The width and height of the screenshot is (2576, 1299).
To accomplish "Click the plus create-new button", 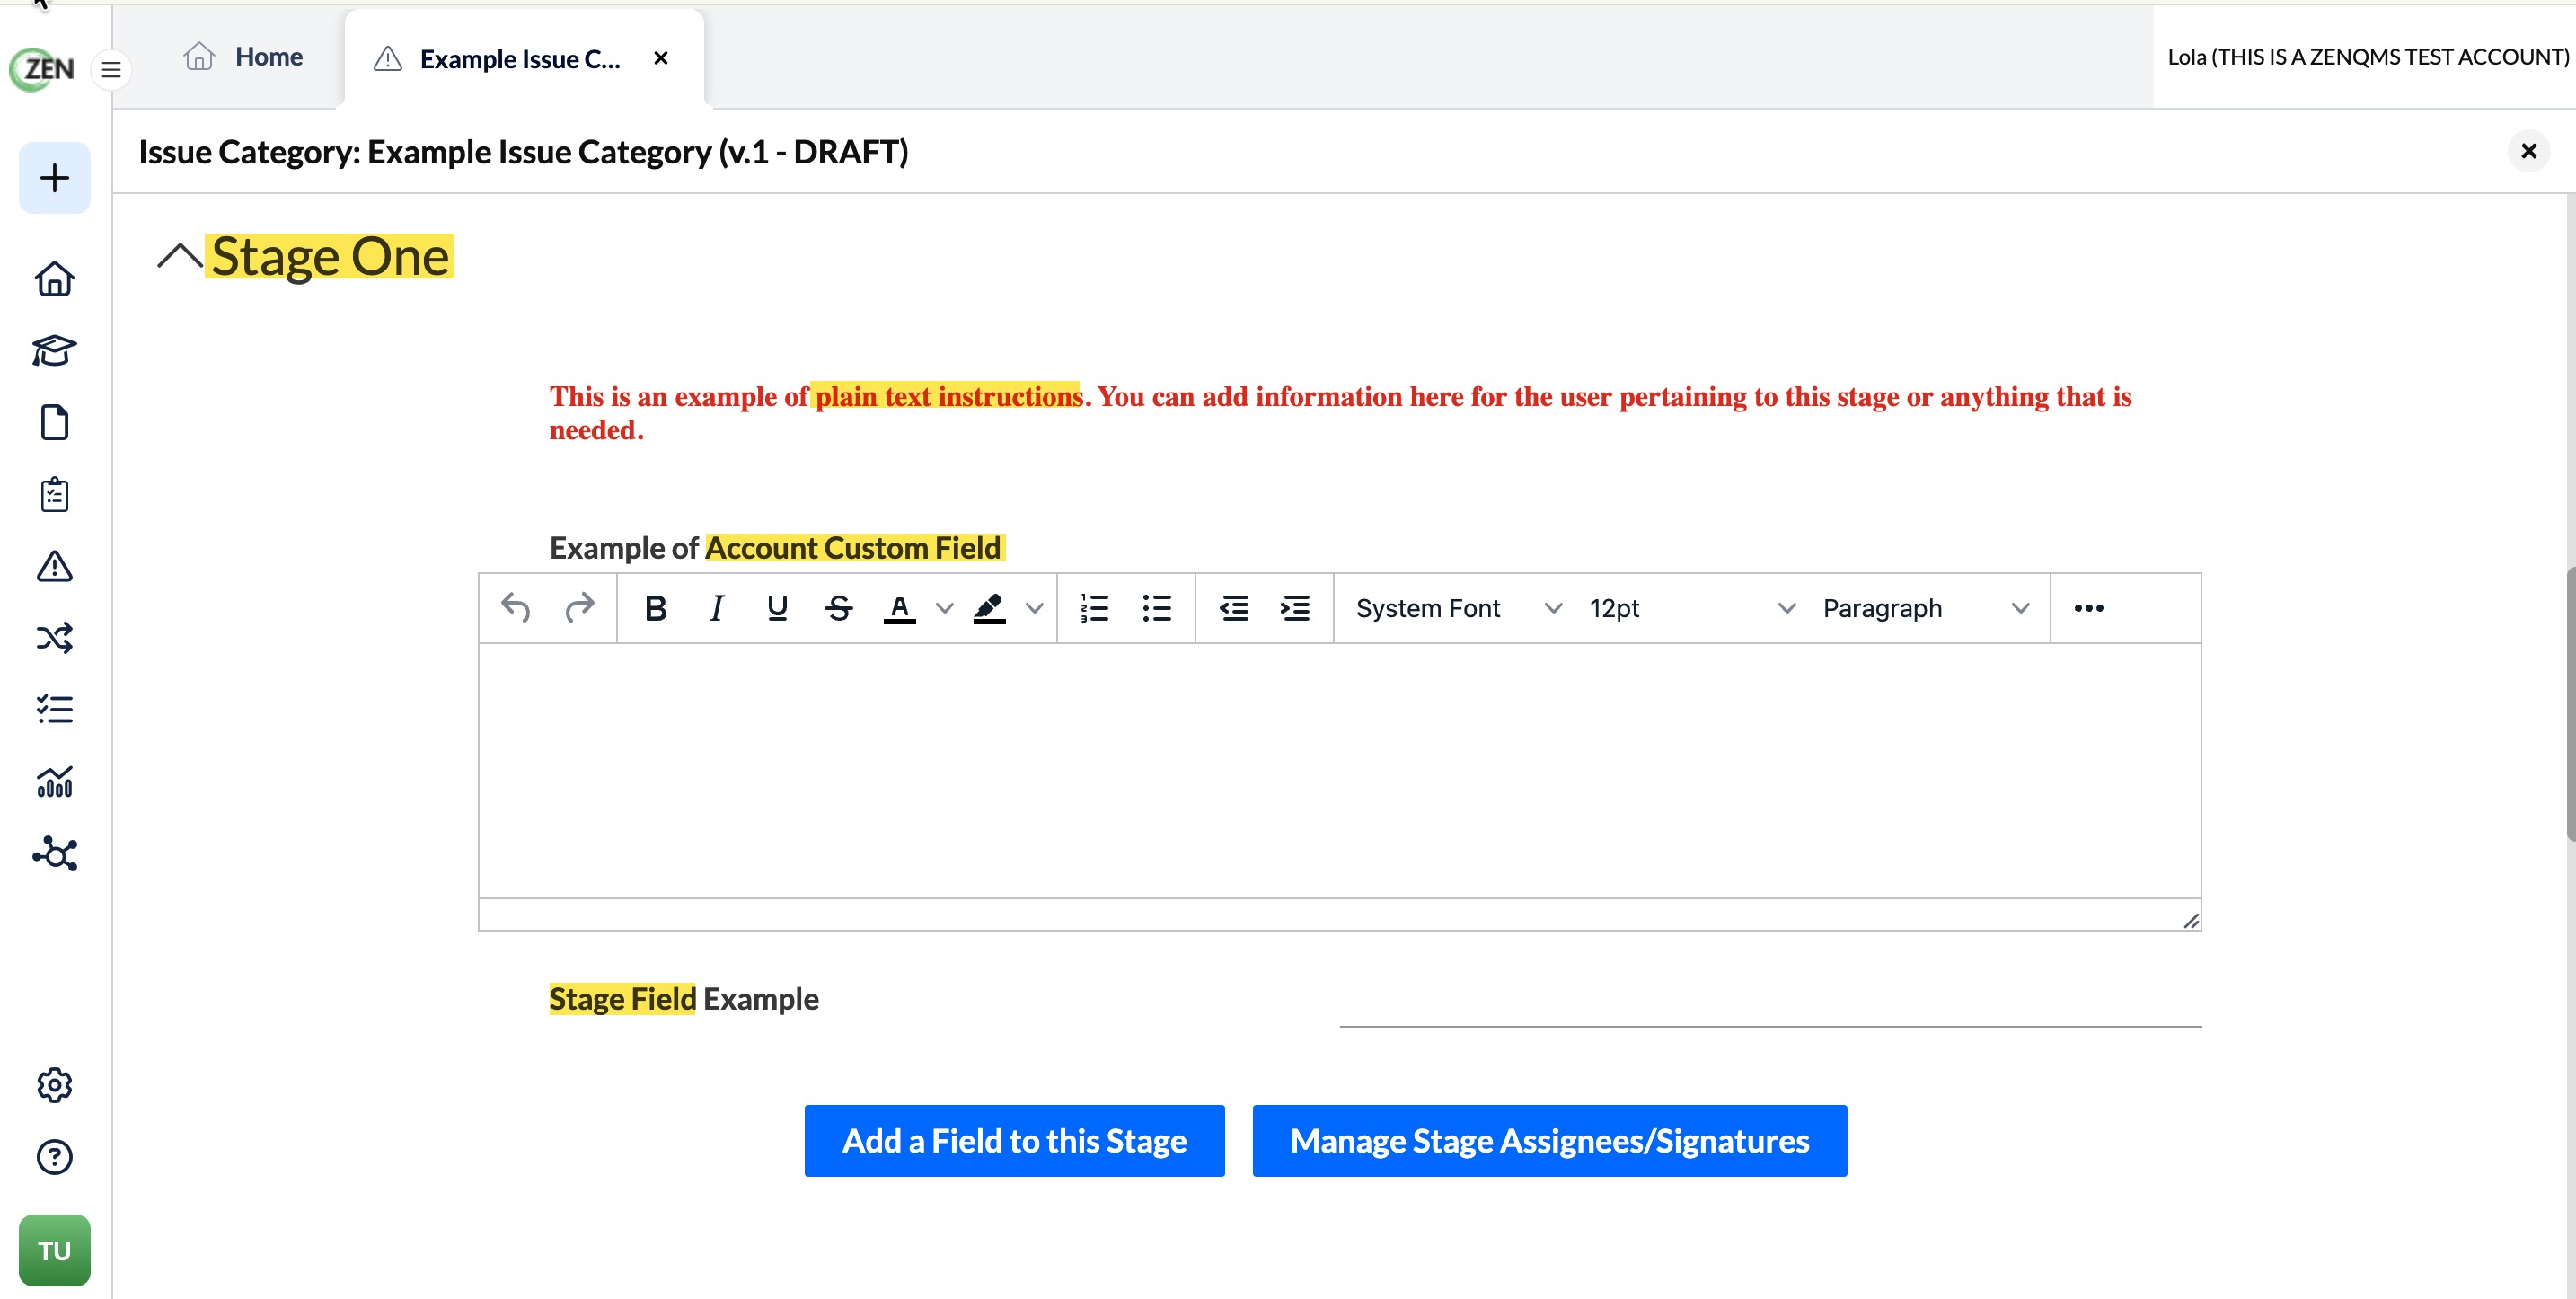I will [x=55, y=178].
